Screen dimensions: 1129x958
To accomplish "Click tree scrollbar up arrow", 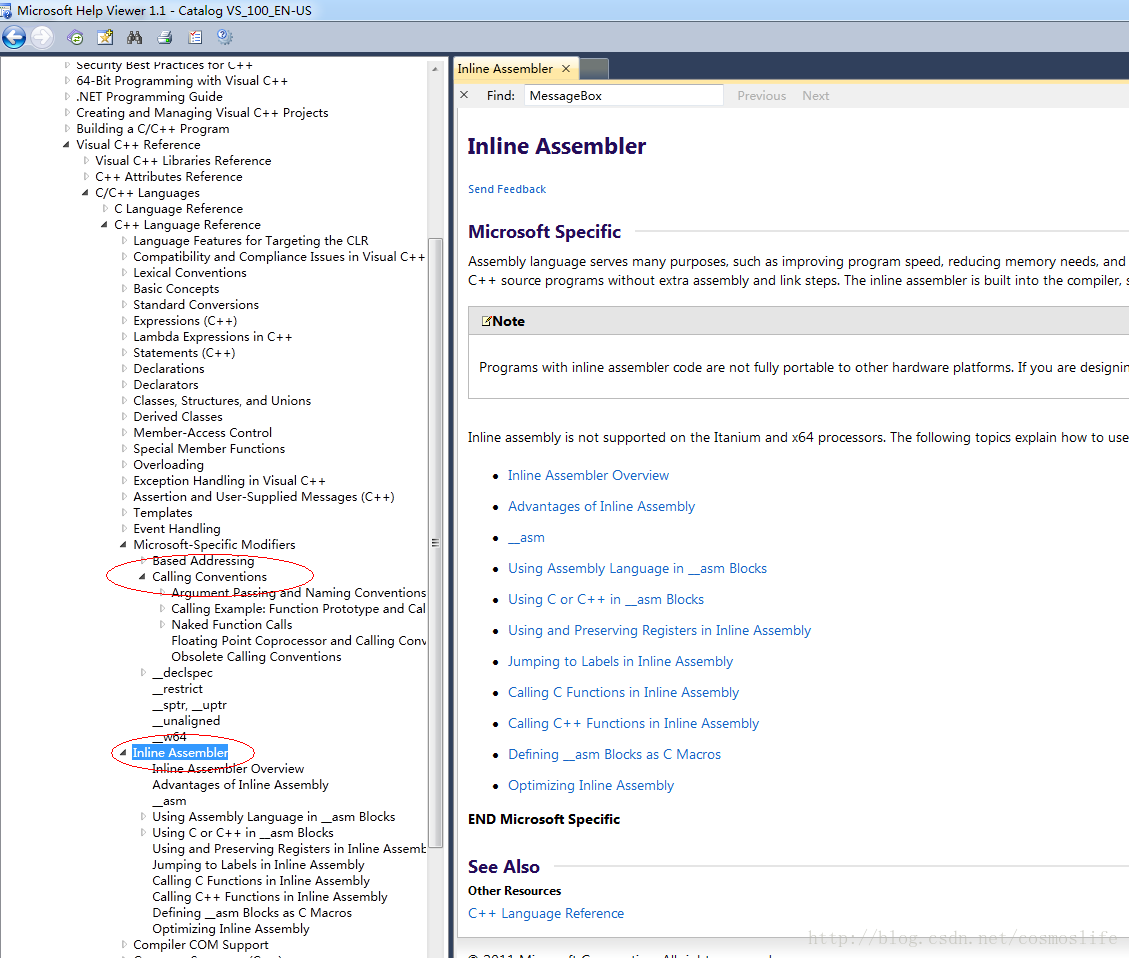I will (x=435, y=69).
